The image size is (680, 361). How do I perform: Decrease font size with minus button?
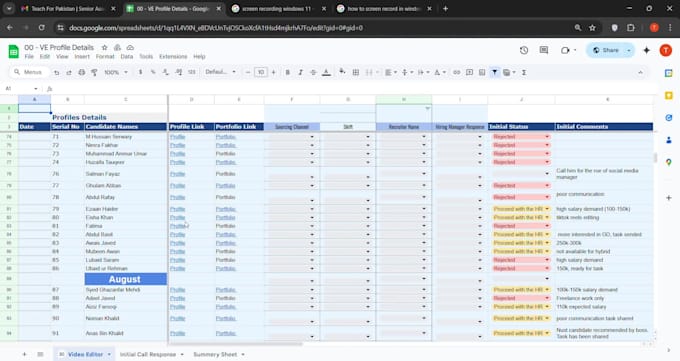(248, 72)
